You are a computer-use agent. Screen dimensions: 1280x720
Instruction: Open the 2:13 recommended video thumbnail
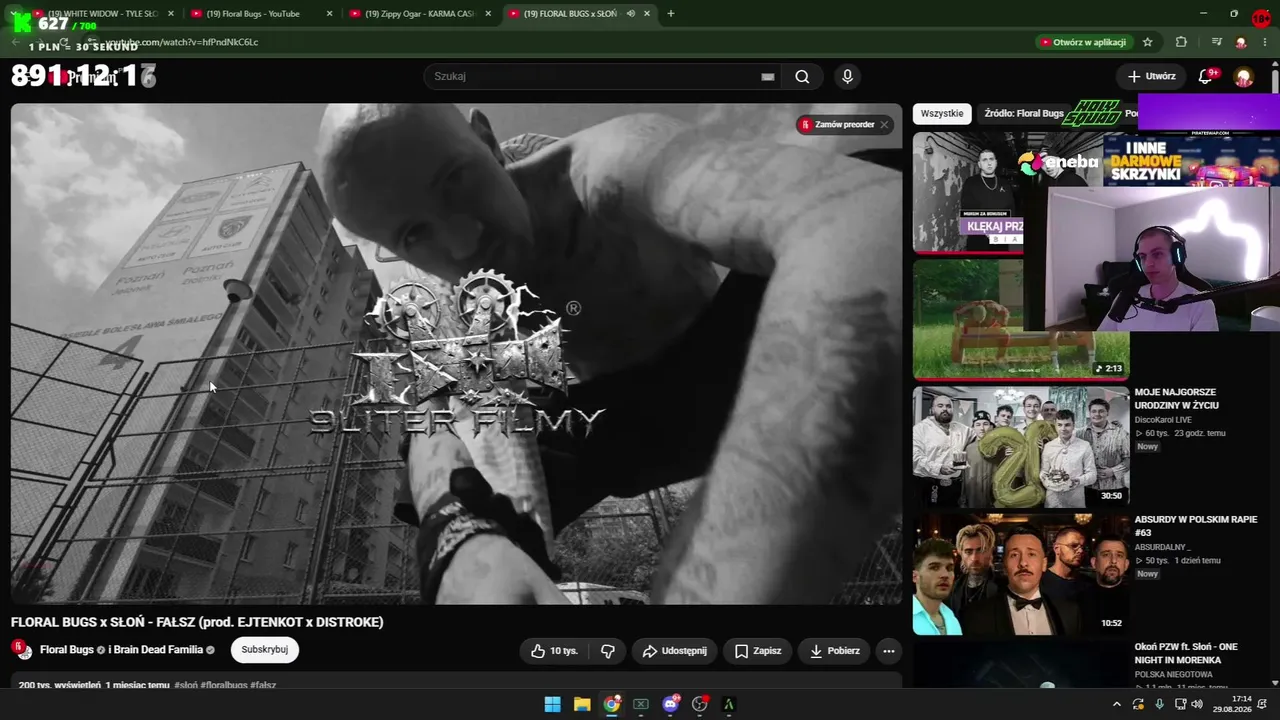(1021, 320)
